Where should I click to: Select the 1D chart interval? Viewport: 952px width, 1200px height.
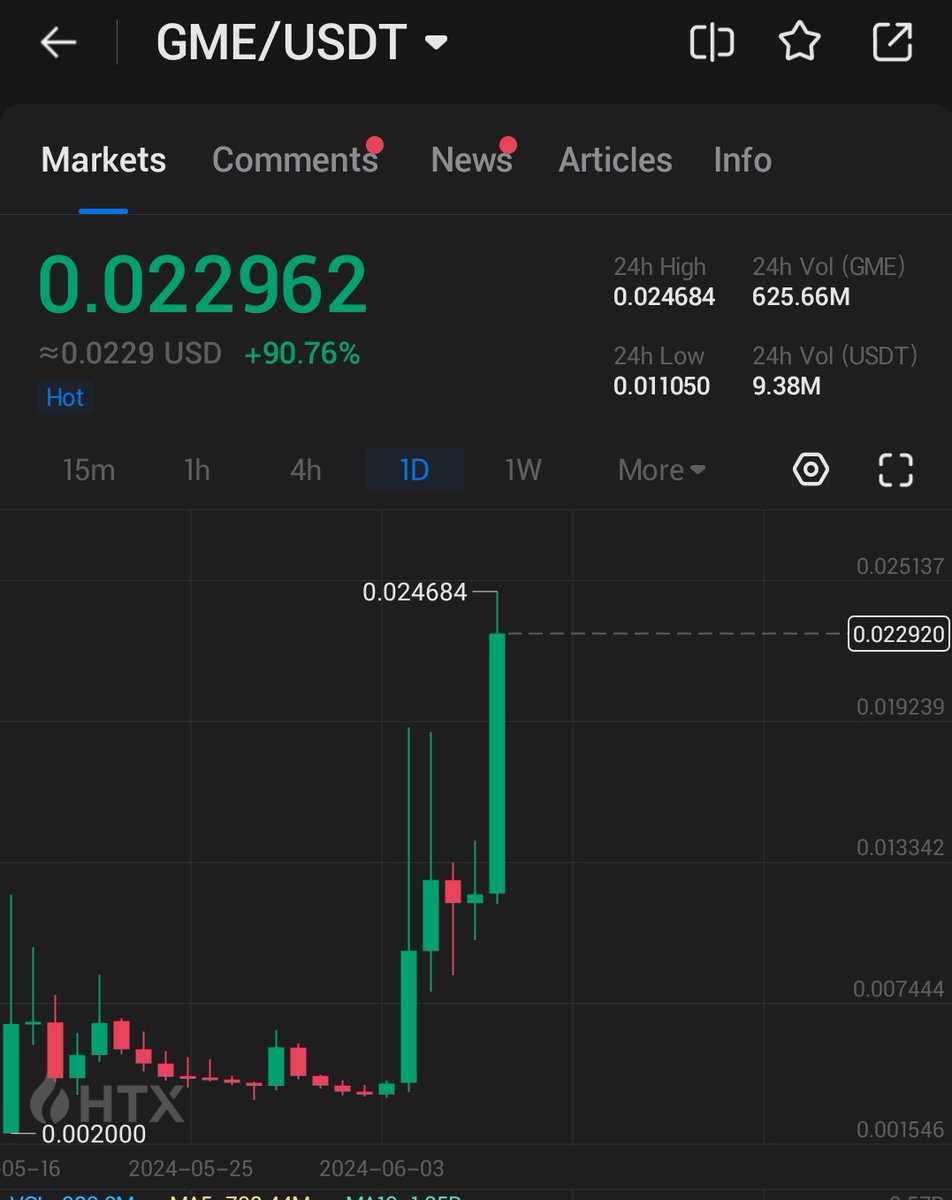click(414, 470)
